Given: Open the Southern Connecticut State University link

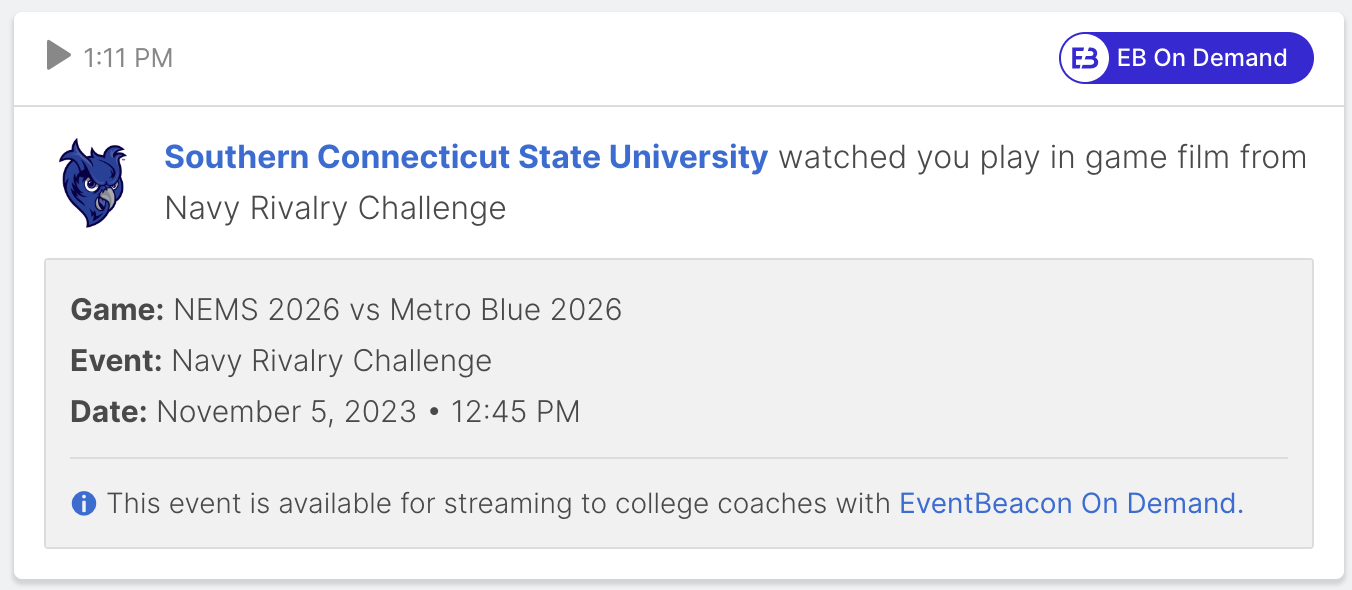Looking at the screenshot, I should pyautogui.click(x=466, y=157).
